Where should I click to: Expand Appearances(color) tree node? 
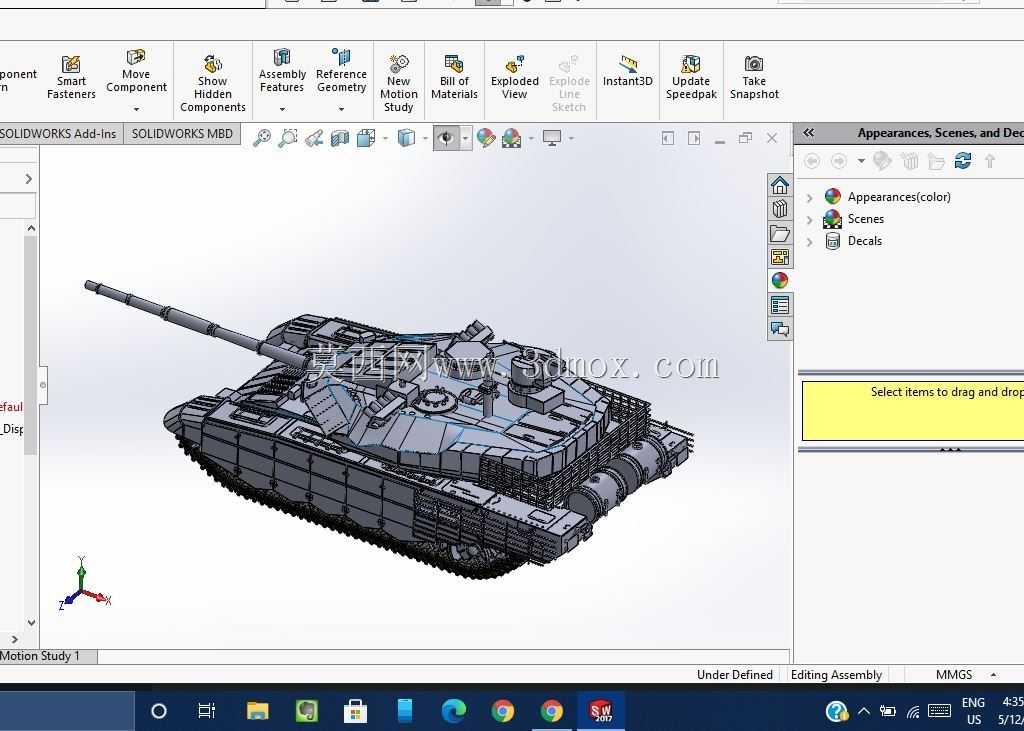click(810, 197)
